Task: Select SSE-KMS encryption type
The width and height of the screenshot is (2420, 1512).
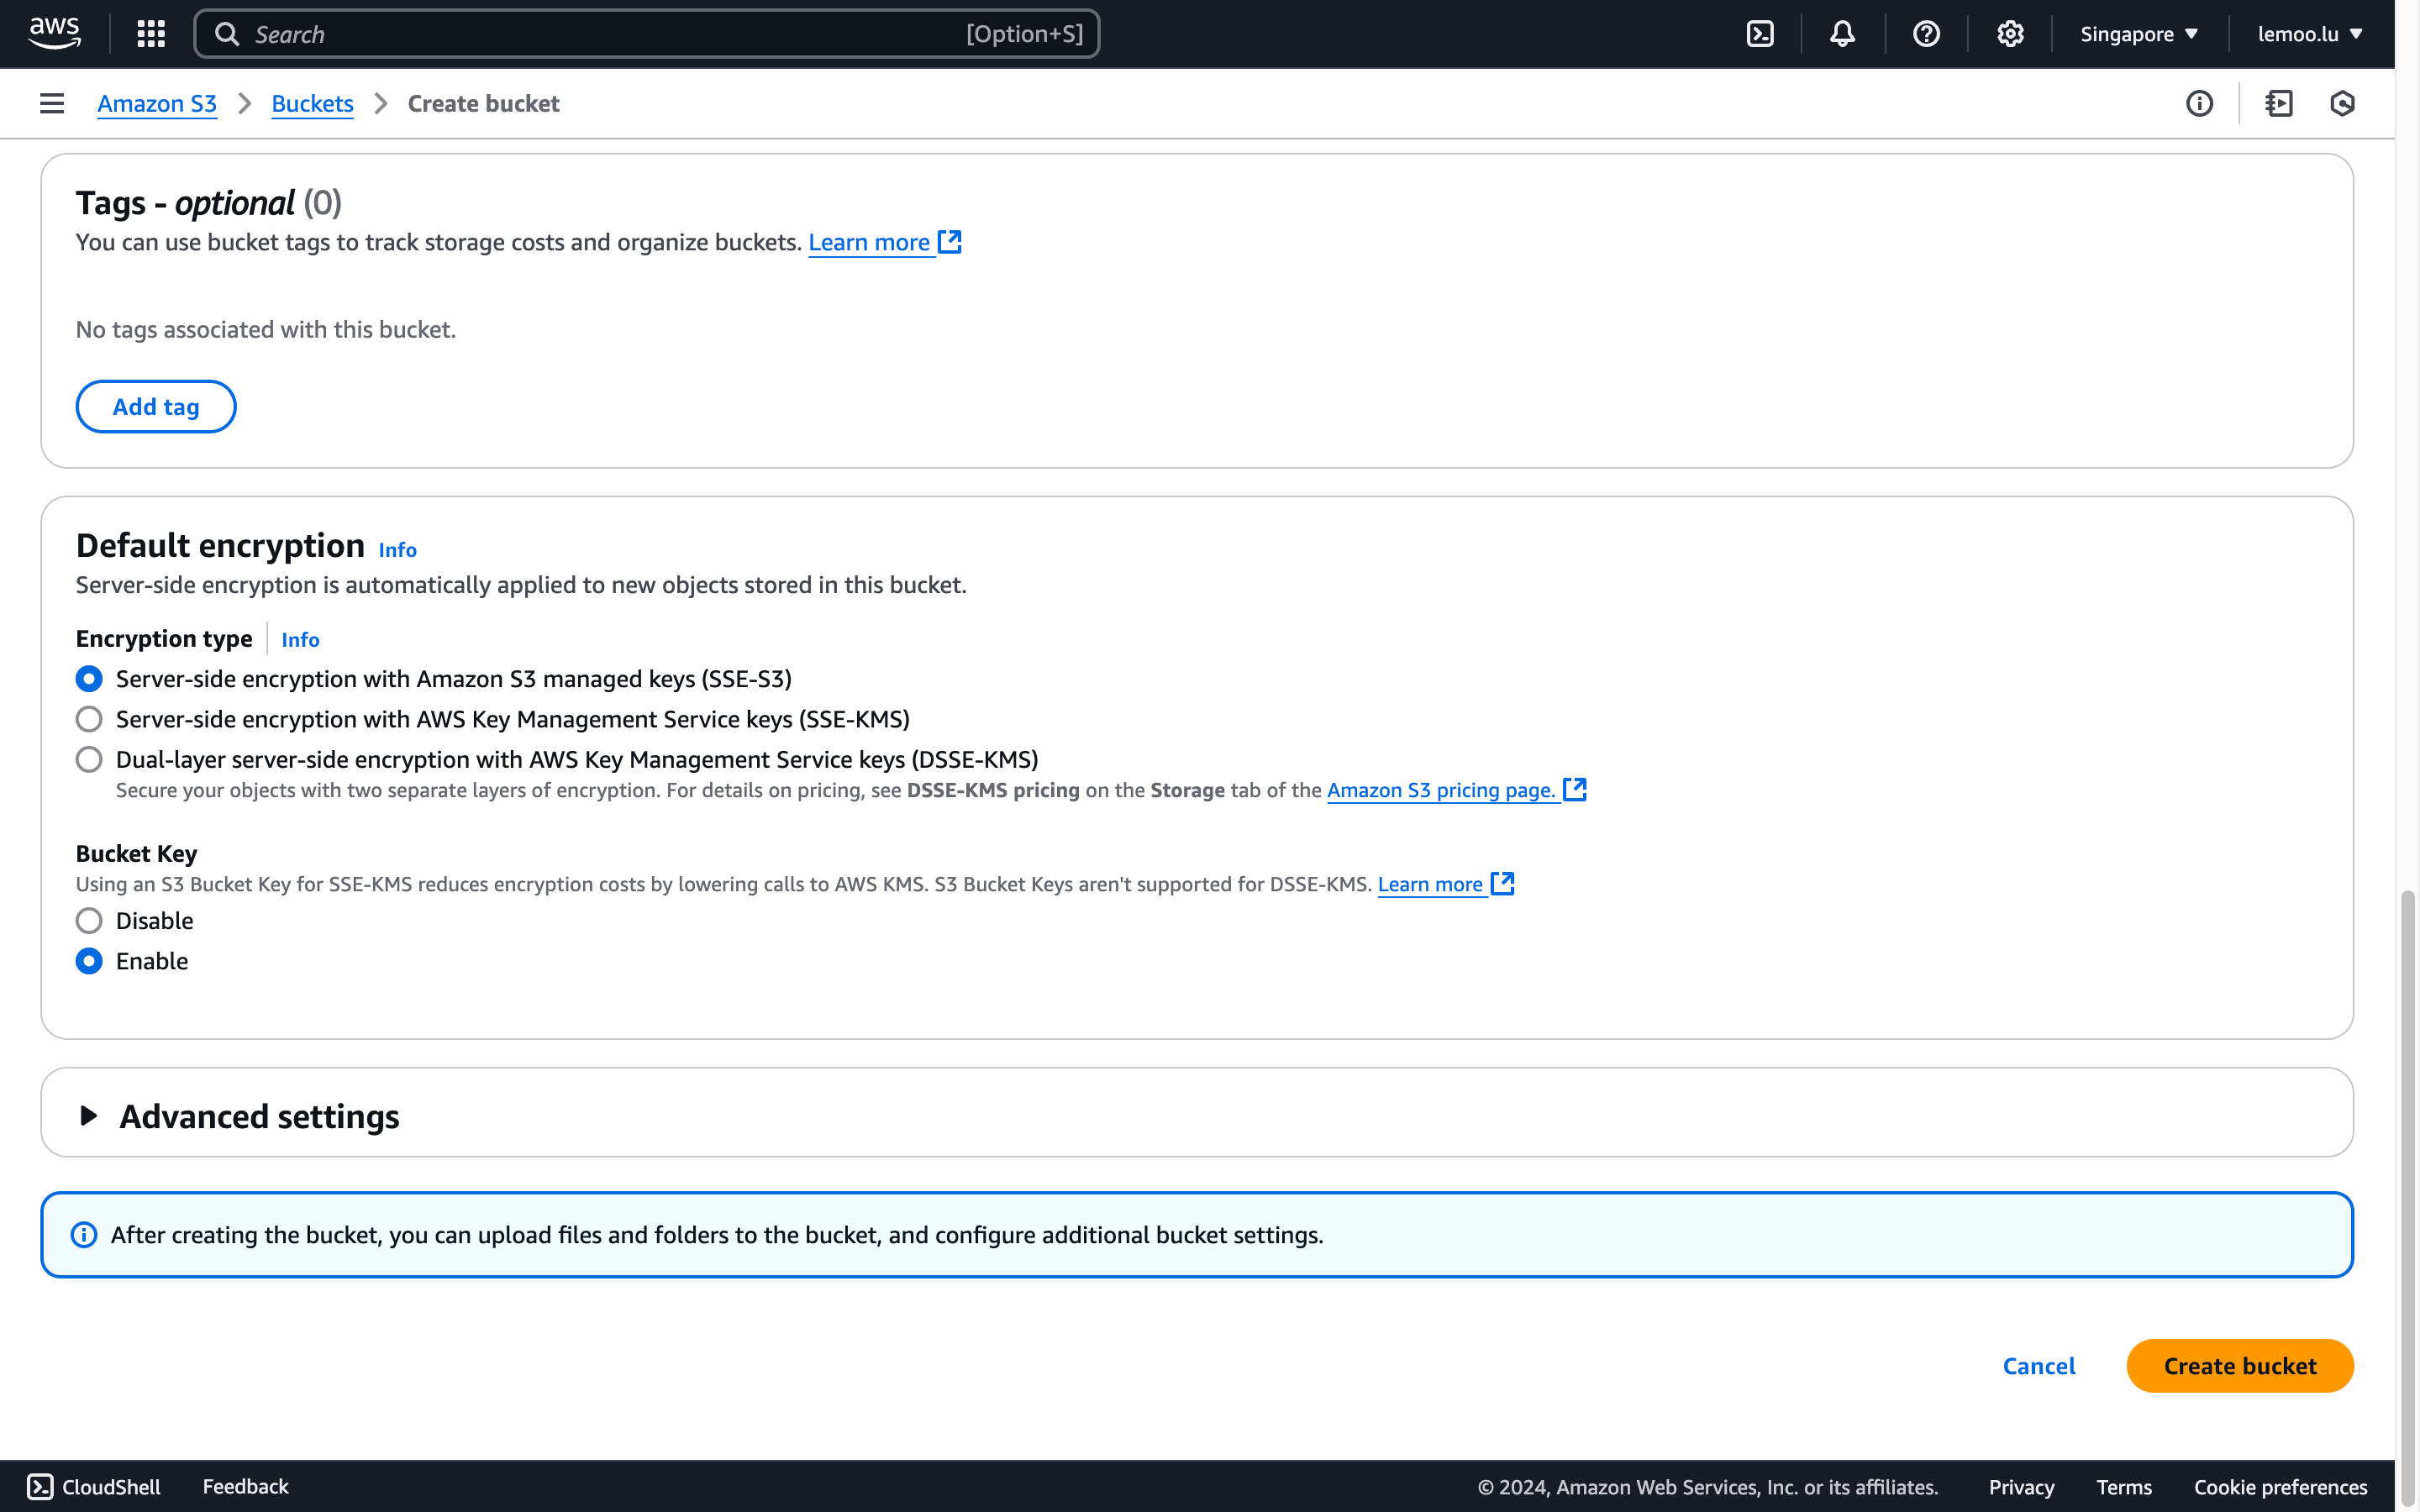Action: [x=89, y=719]
